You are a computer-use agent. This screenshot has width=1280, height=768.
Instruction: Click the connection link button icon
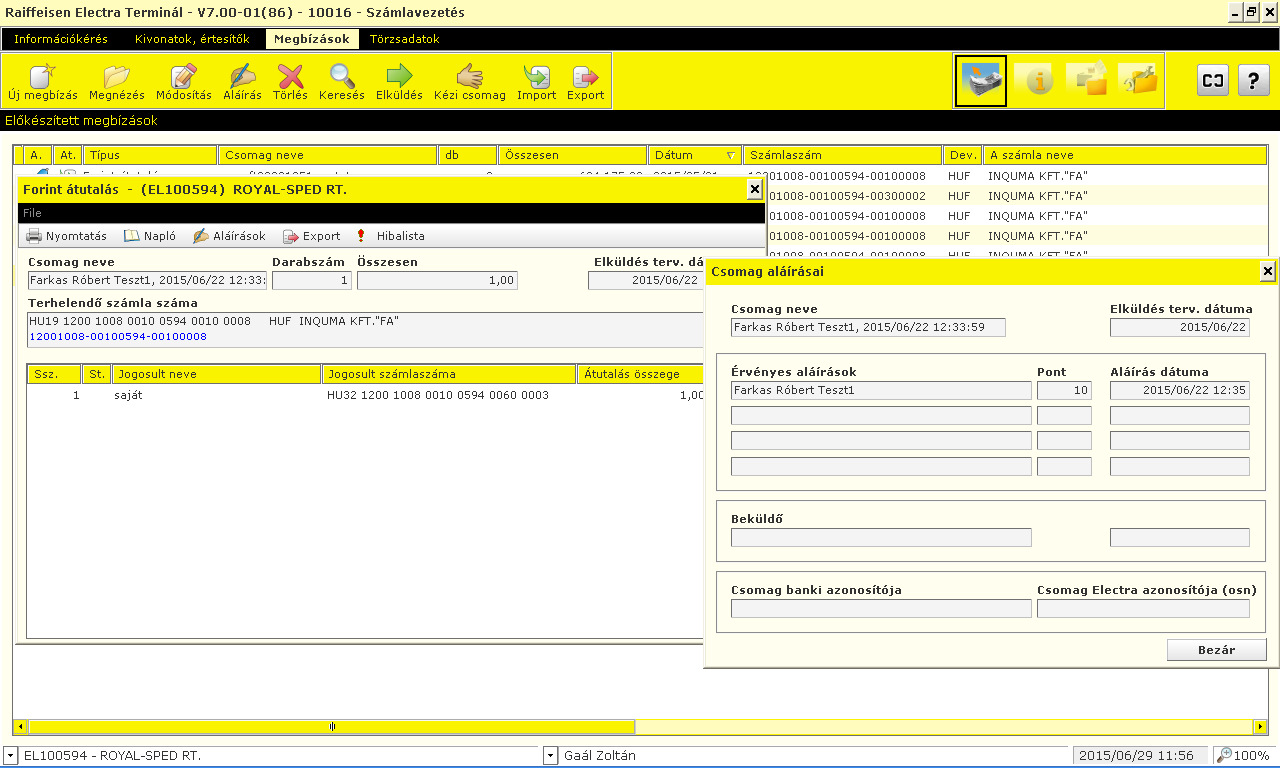pos(1213,81)
